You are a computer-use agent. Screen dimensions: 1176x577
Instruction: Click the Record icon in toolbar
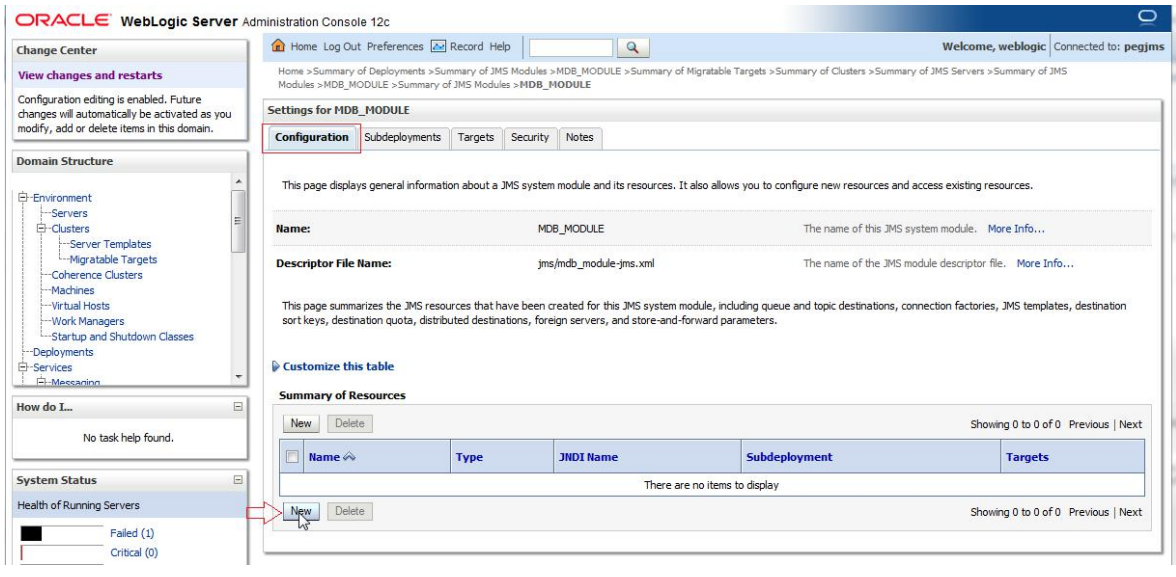point(439,47)
